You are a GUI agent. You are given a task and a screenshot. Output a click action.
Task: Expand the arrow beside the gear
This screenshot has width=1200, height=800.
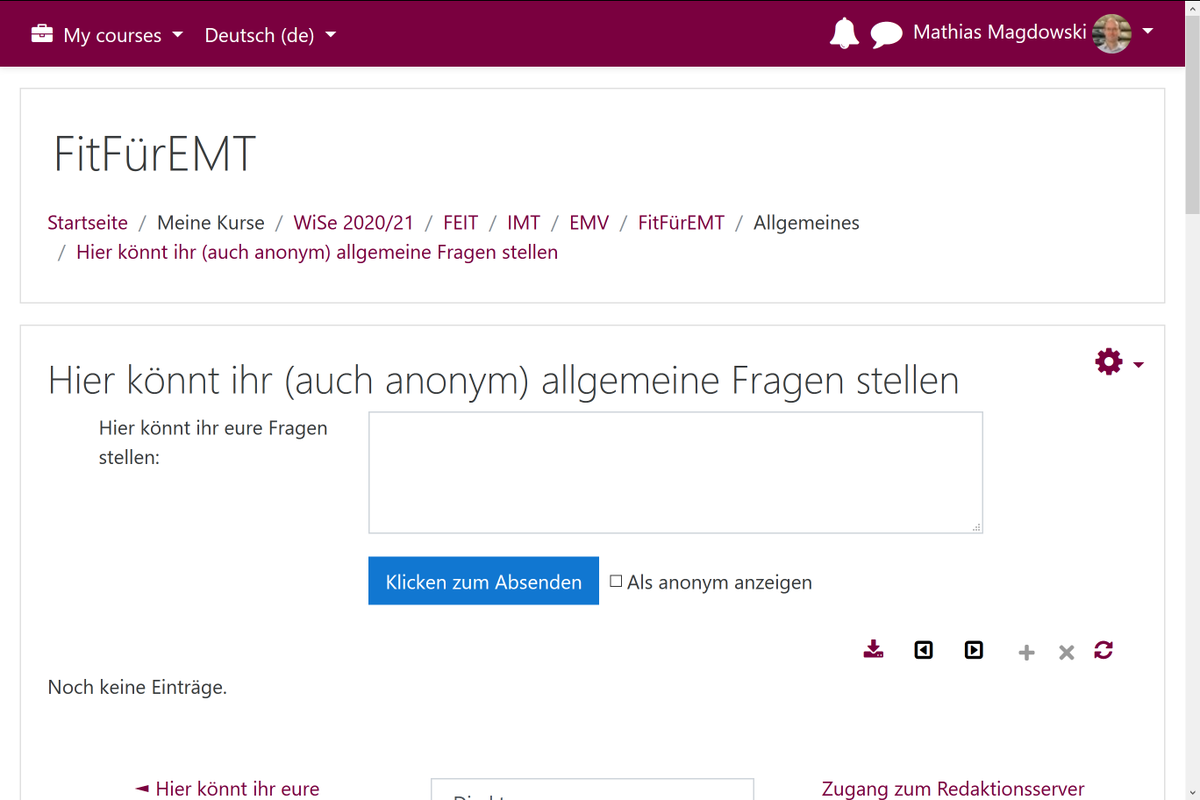pos(1139,365)
